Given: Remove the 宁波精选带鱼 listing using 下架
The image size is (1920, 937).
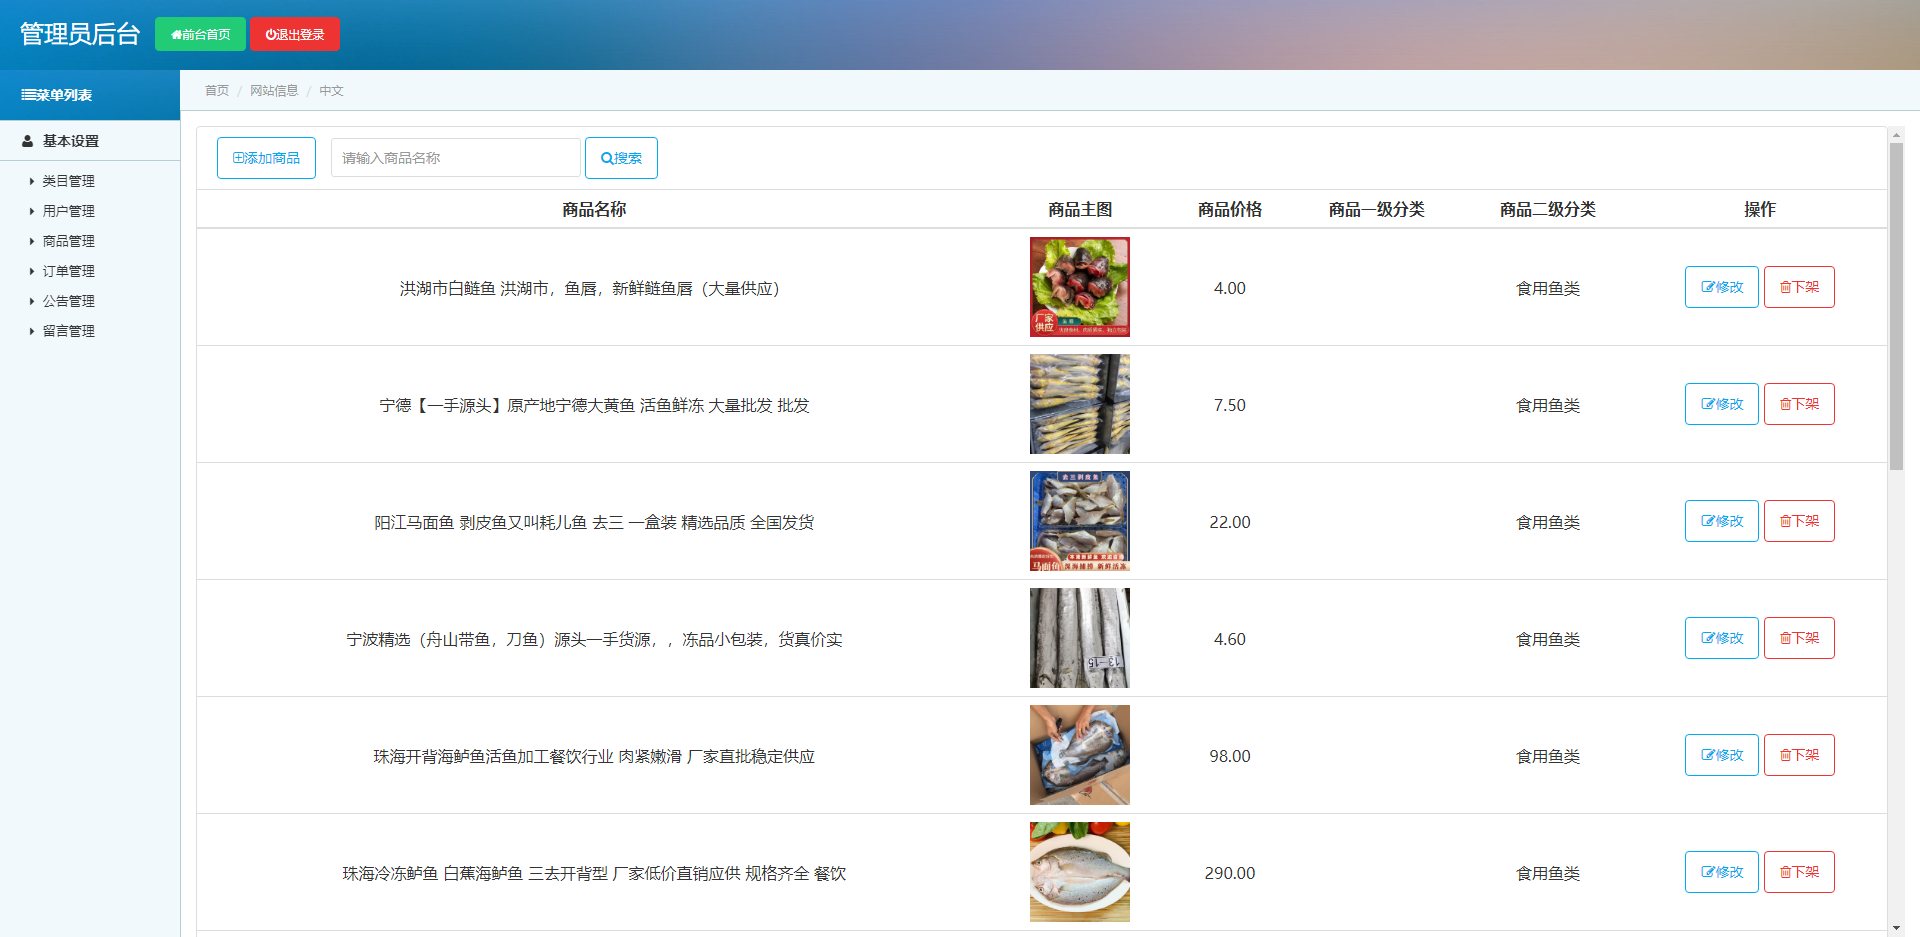Looking at the screenshot, I should click(1798, 638).
